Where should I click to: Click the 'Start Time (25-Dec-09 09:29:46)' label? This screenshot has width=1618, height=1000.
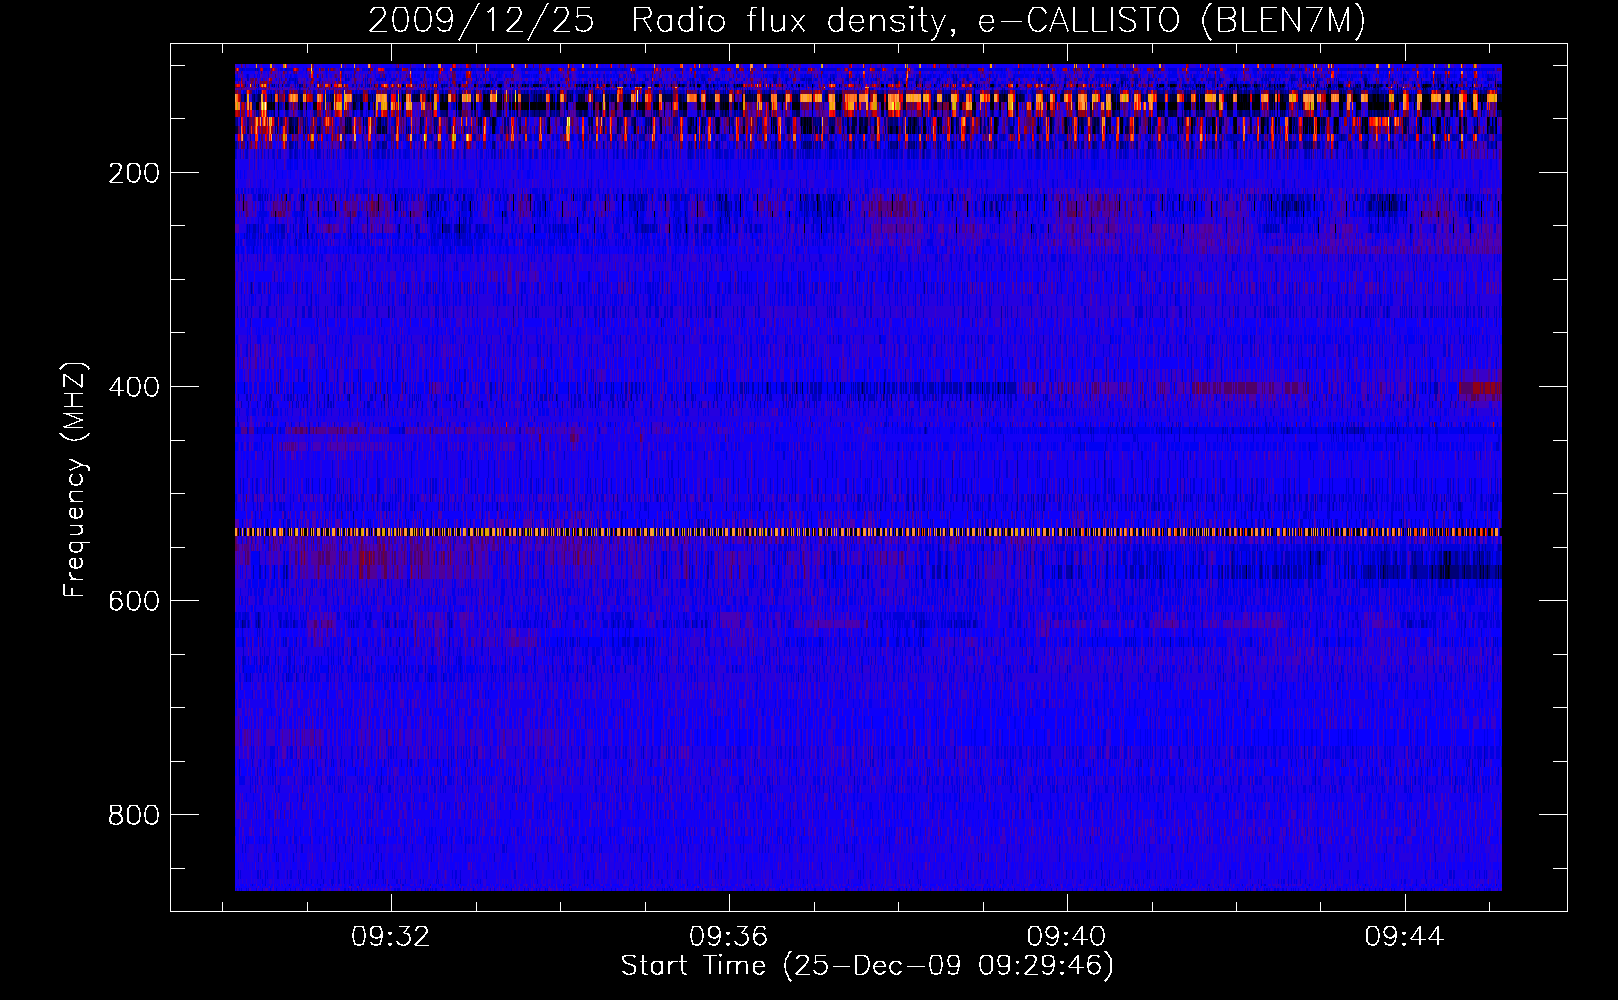(867, 966)
